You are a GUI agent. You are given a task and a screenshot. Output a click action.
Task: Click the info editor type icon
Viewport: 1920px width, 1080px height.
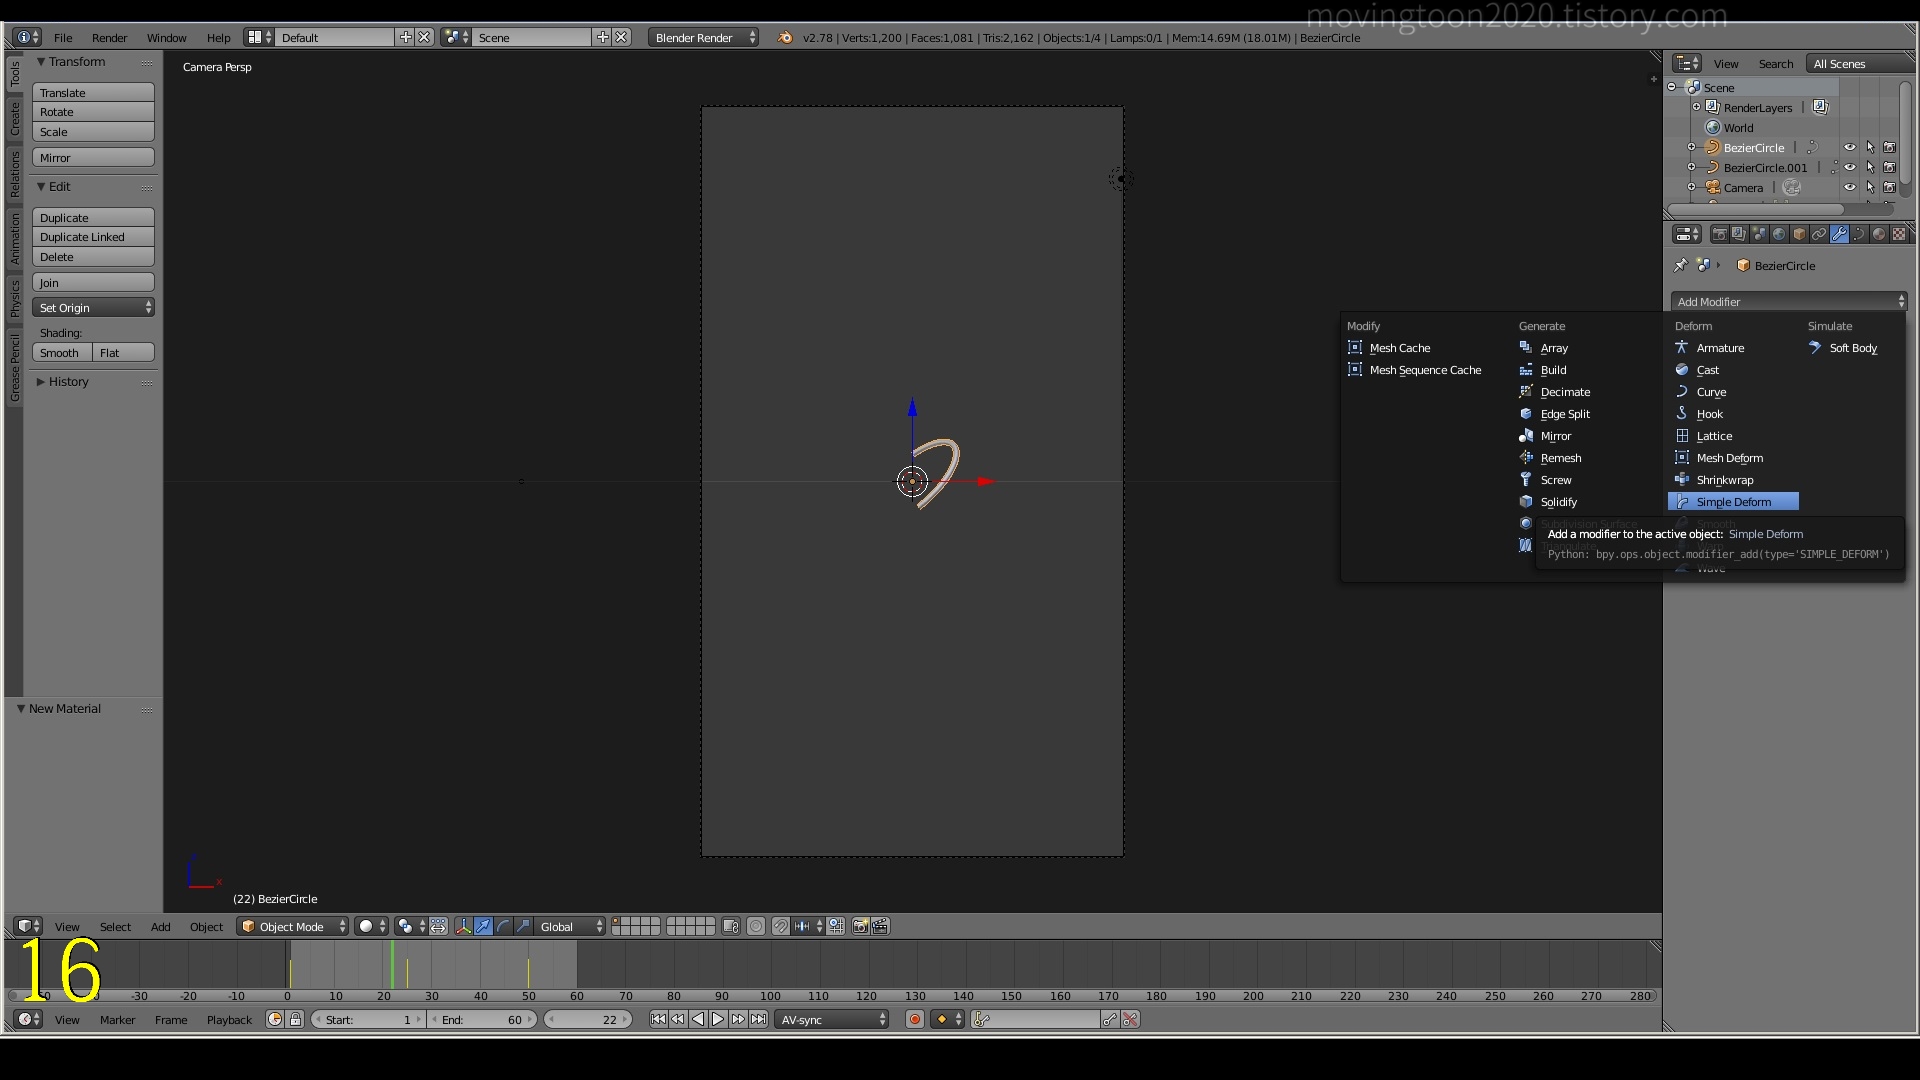click(x=28, y=37)
